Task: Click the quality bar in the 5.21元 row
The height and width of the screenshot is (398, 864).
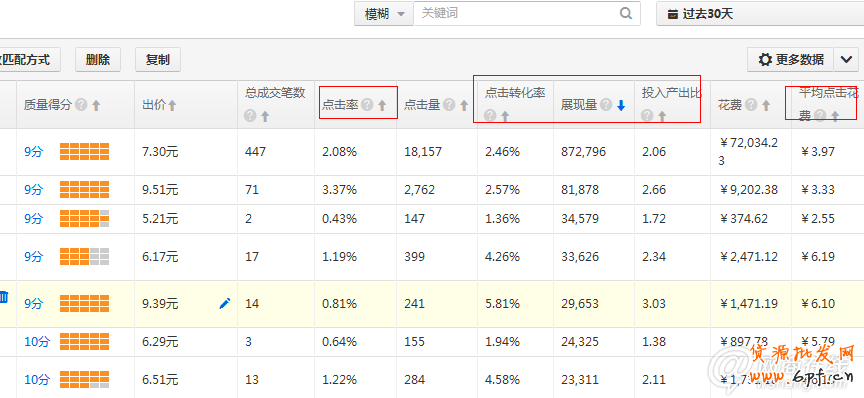Action: [x=84, y=218]
